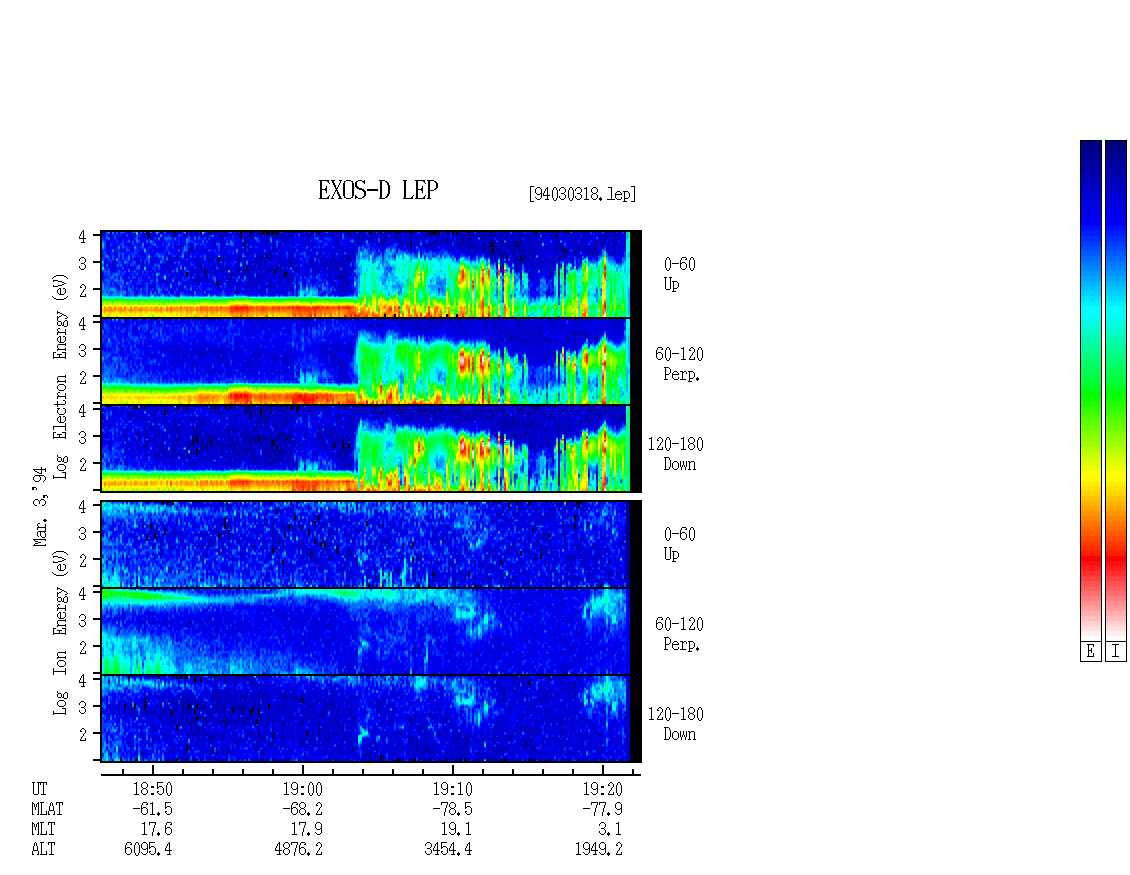
Task: Click the 19:20 UT time value
Action: [602, 789]
